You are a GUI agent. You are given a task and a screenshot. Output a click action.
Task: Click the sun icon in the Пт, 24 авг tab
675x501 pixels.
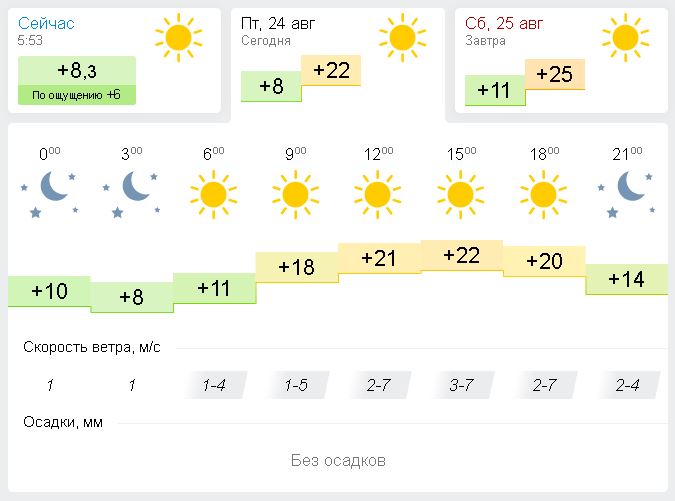(x=402, y=36)
